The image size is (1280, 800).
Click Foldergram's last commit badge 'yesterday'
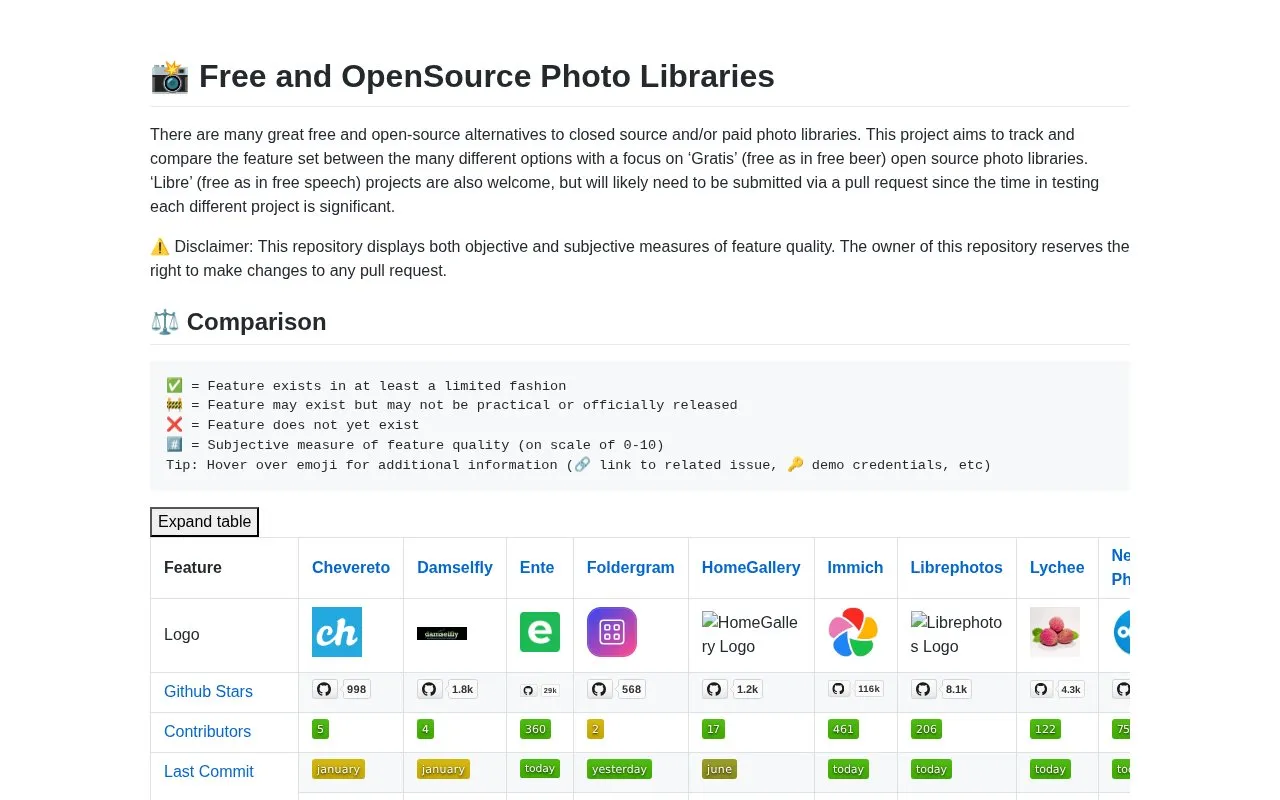[620, 769]
